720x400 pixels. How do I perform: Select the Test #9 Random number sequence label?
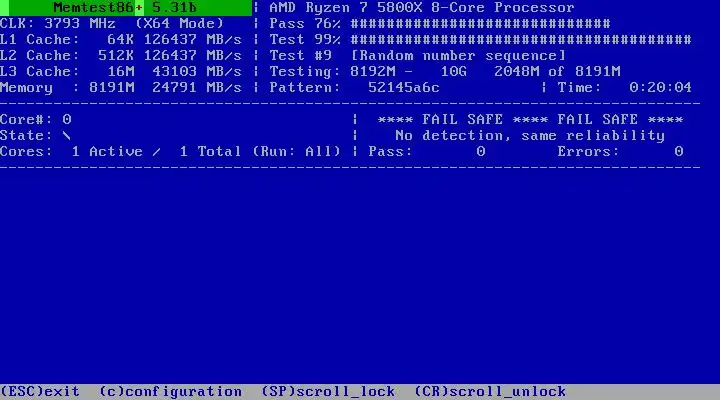click(x=417, y=56)
